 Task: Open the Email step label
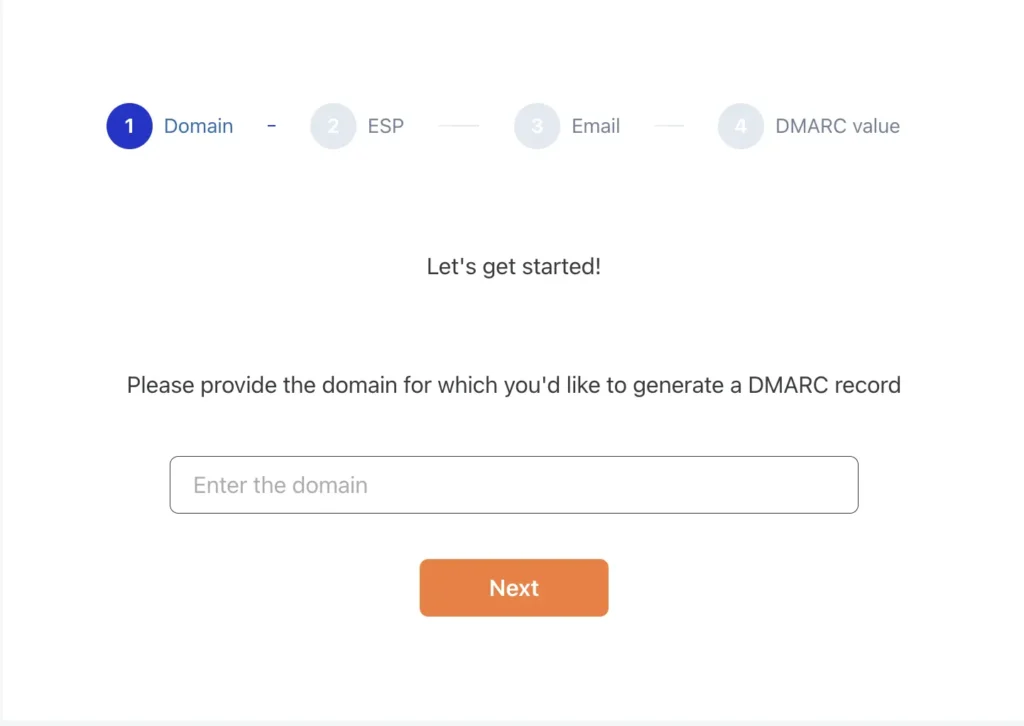(595, 126)
